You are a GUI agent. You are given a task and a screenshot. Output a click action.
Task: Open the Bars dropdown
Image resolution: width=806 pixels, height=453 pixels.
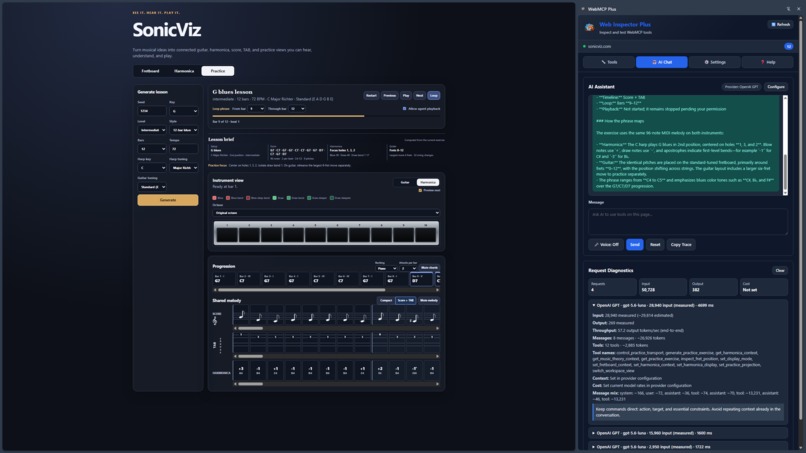(x=152, y=149)
